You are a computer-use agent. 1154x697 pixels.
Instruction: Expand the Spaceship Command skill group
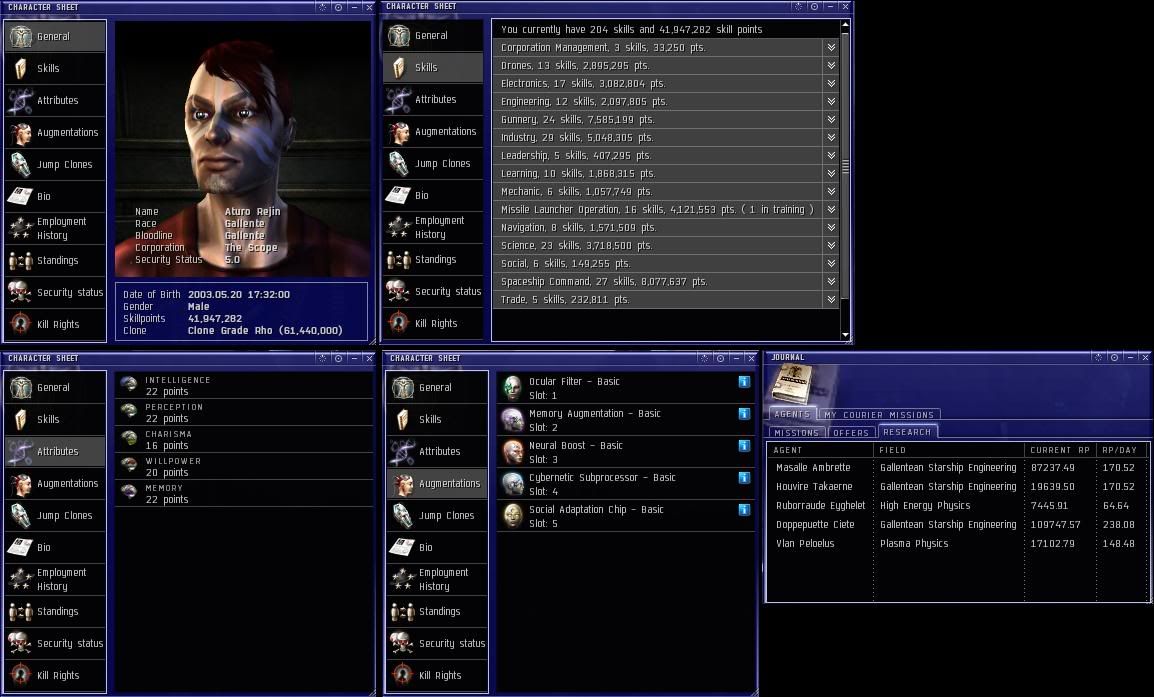point(831,282)
